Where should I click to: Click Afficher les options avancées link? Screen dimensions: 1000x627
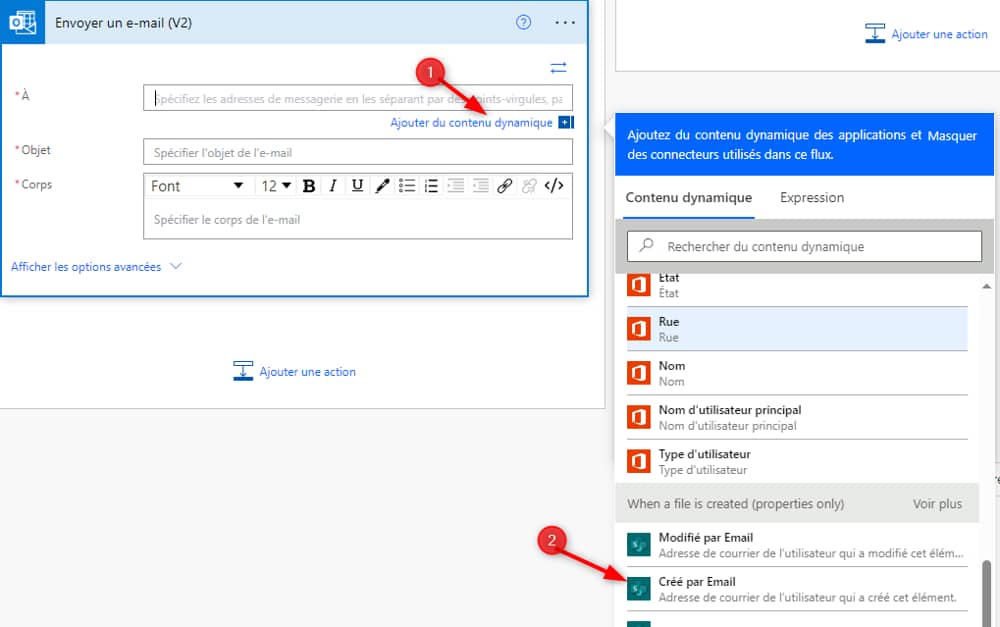pyautogui.click(x=86, y=267)
